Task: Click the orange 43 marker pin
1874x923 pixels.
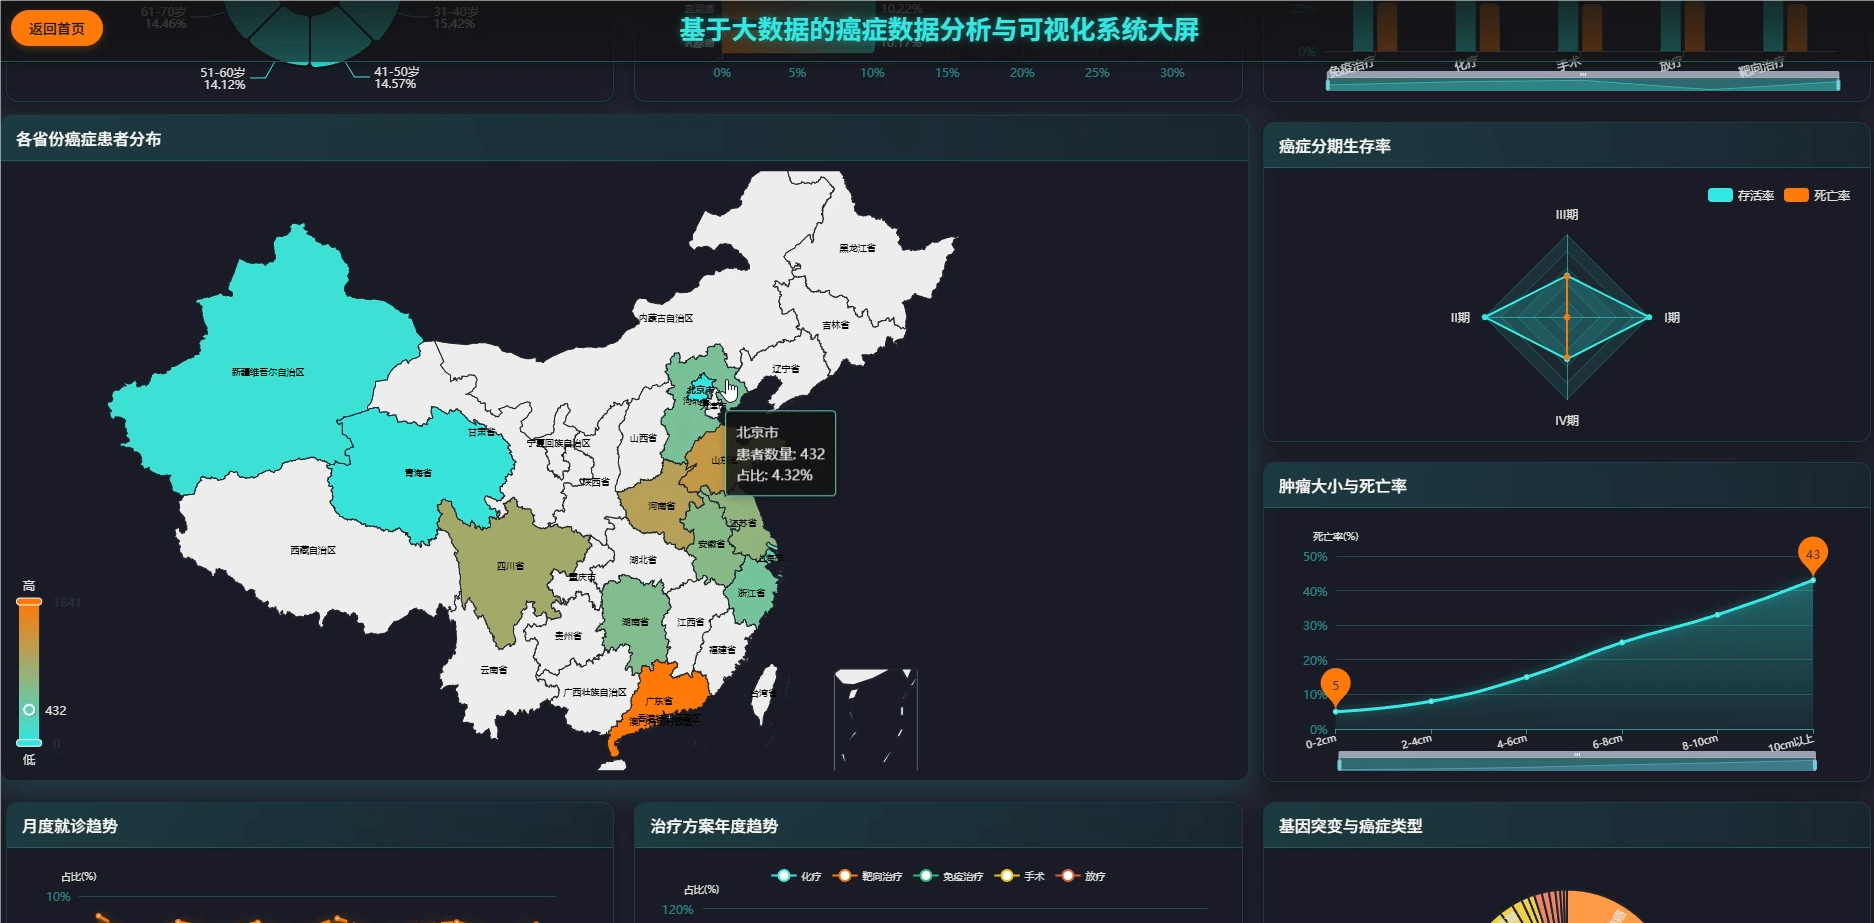Action: click(x=1812, y=554)
